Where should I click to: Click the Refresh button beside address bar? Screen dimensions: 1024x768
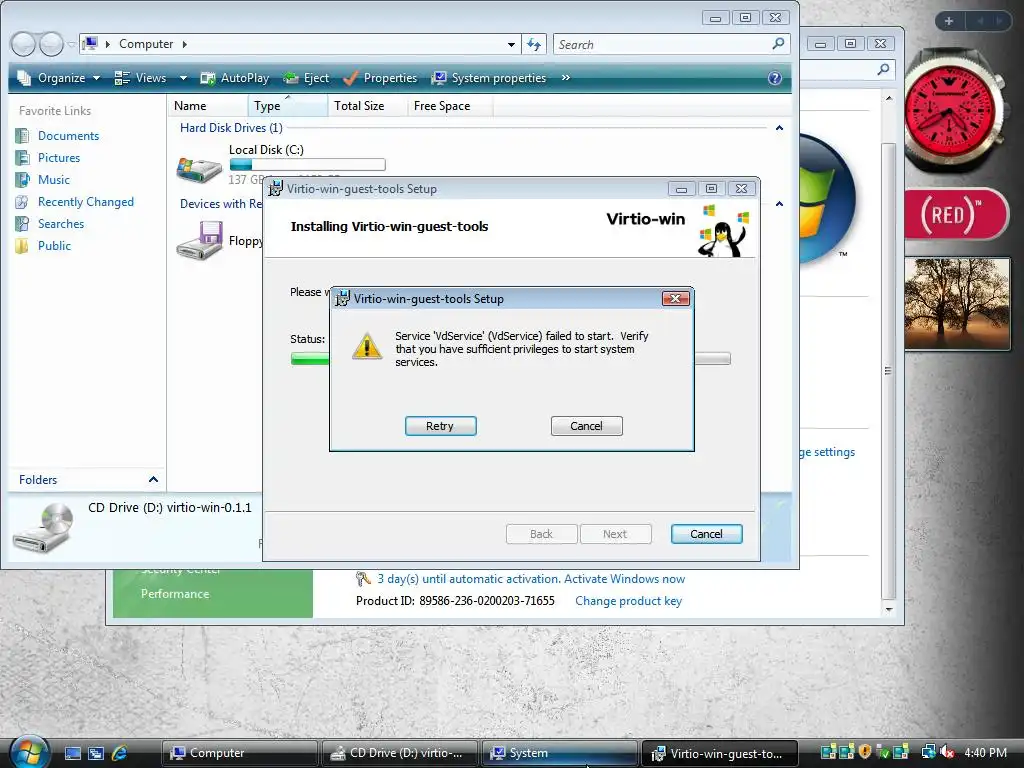pyautogui.click(x=534, y=44)
